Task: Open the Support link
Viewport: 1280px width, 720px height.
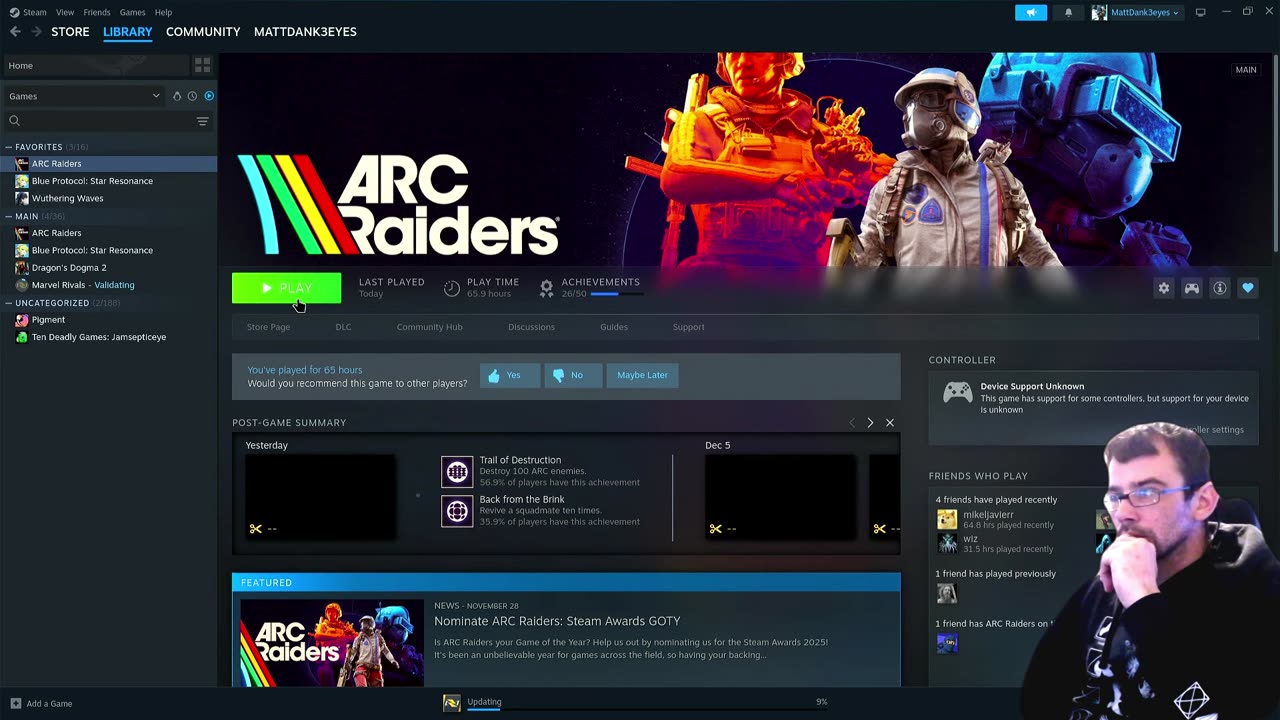Action: pyautogui.click(x=689, y=327)
